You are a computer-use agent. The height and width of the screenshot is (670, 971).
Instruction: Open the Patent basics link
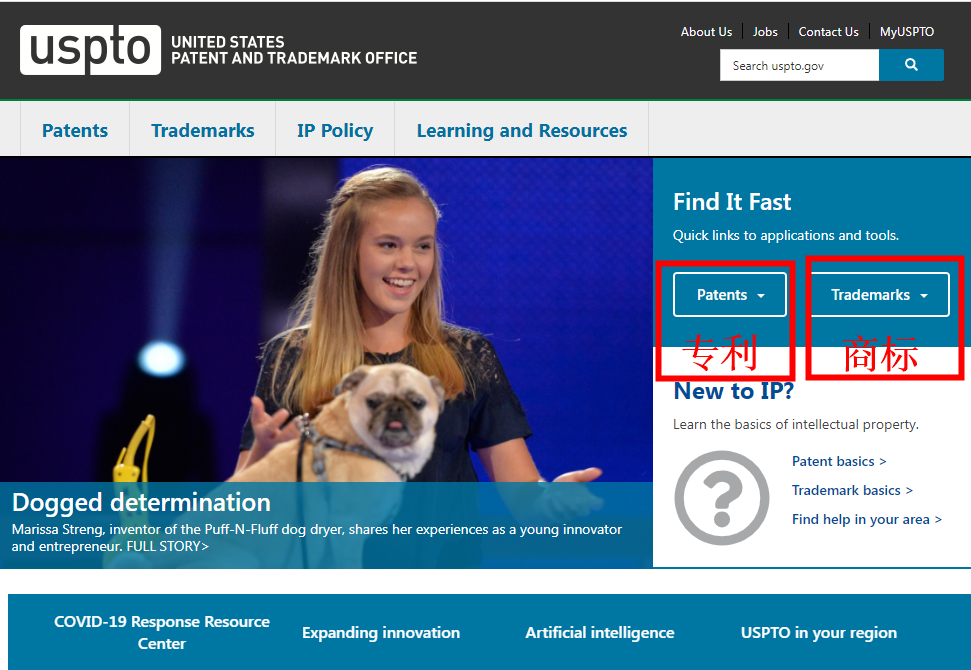838,461
